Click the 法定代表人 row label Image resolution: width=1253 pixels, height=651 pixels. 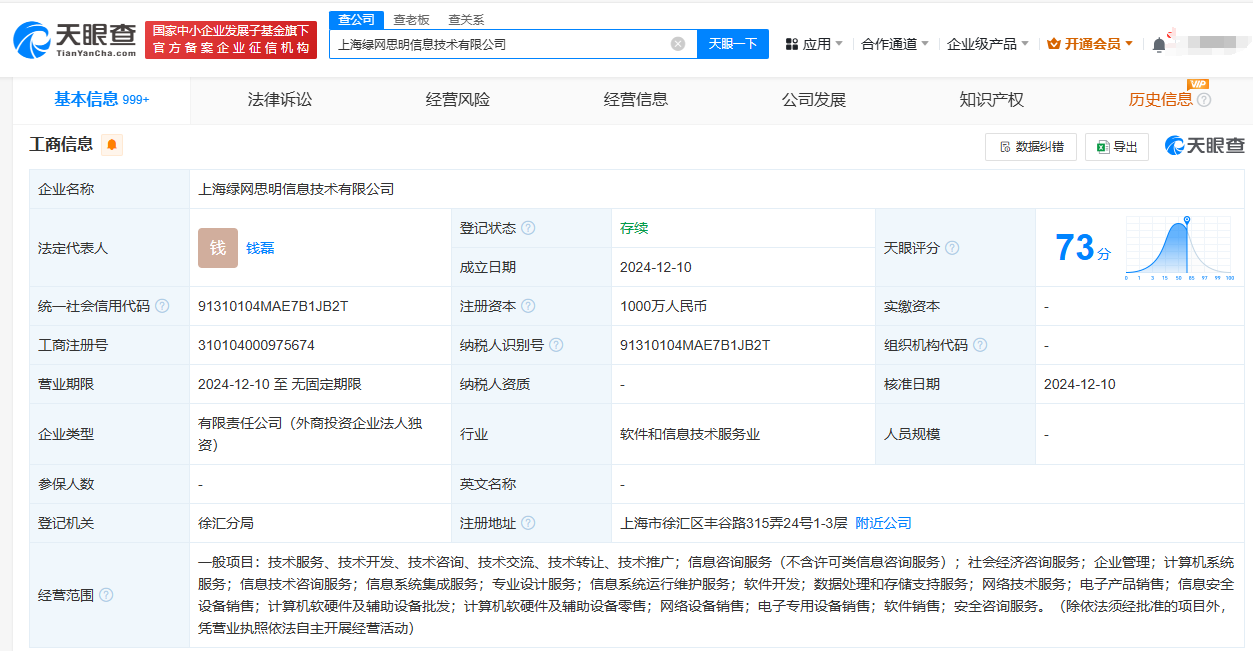[73, 248]
